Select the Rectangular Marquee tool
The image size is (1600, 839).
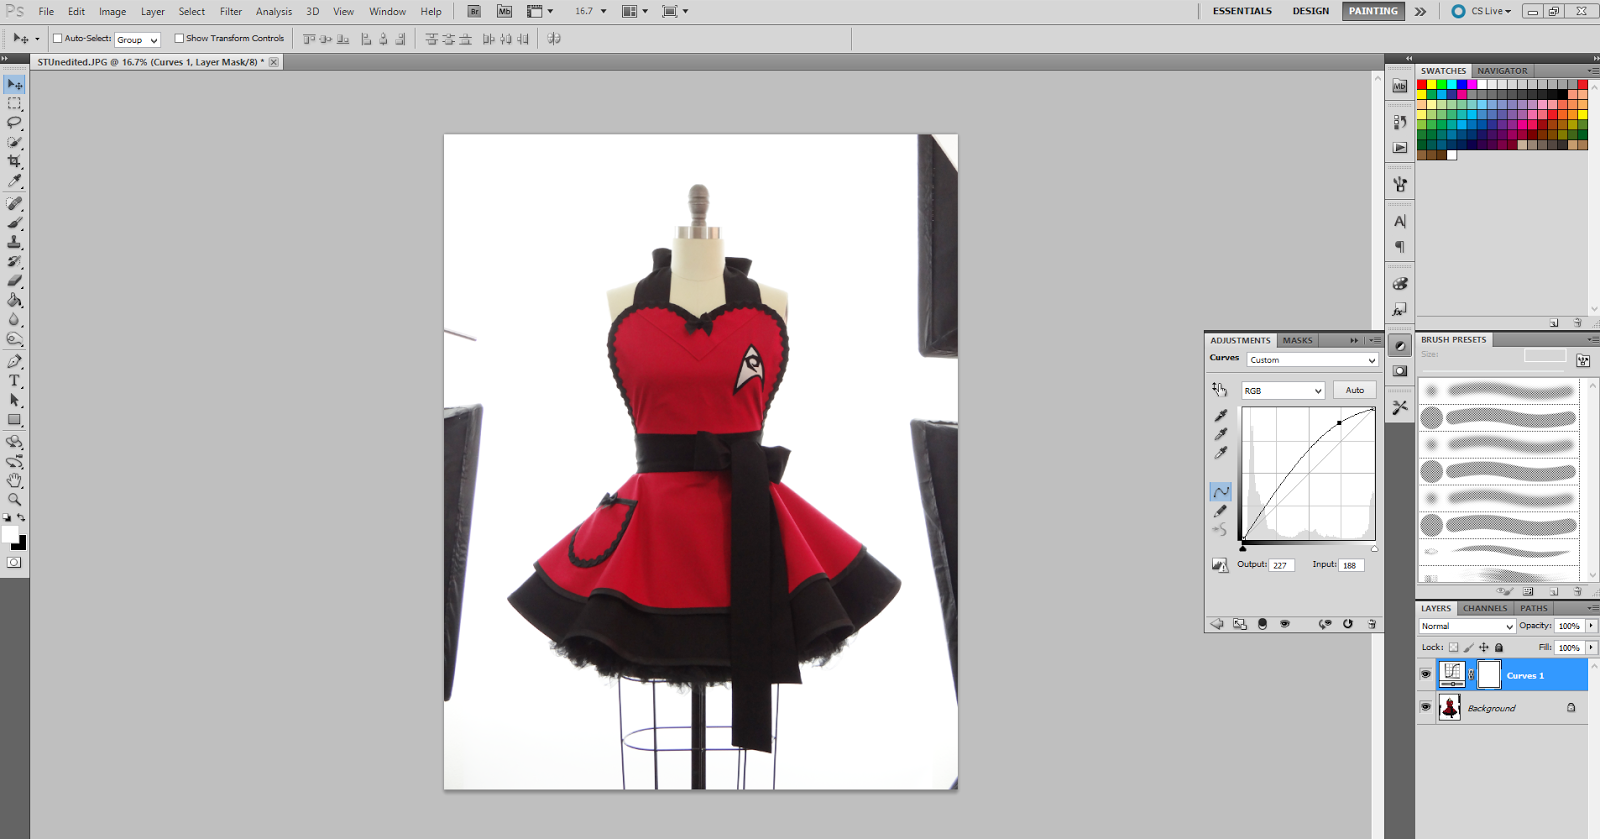(14, 104)
